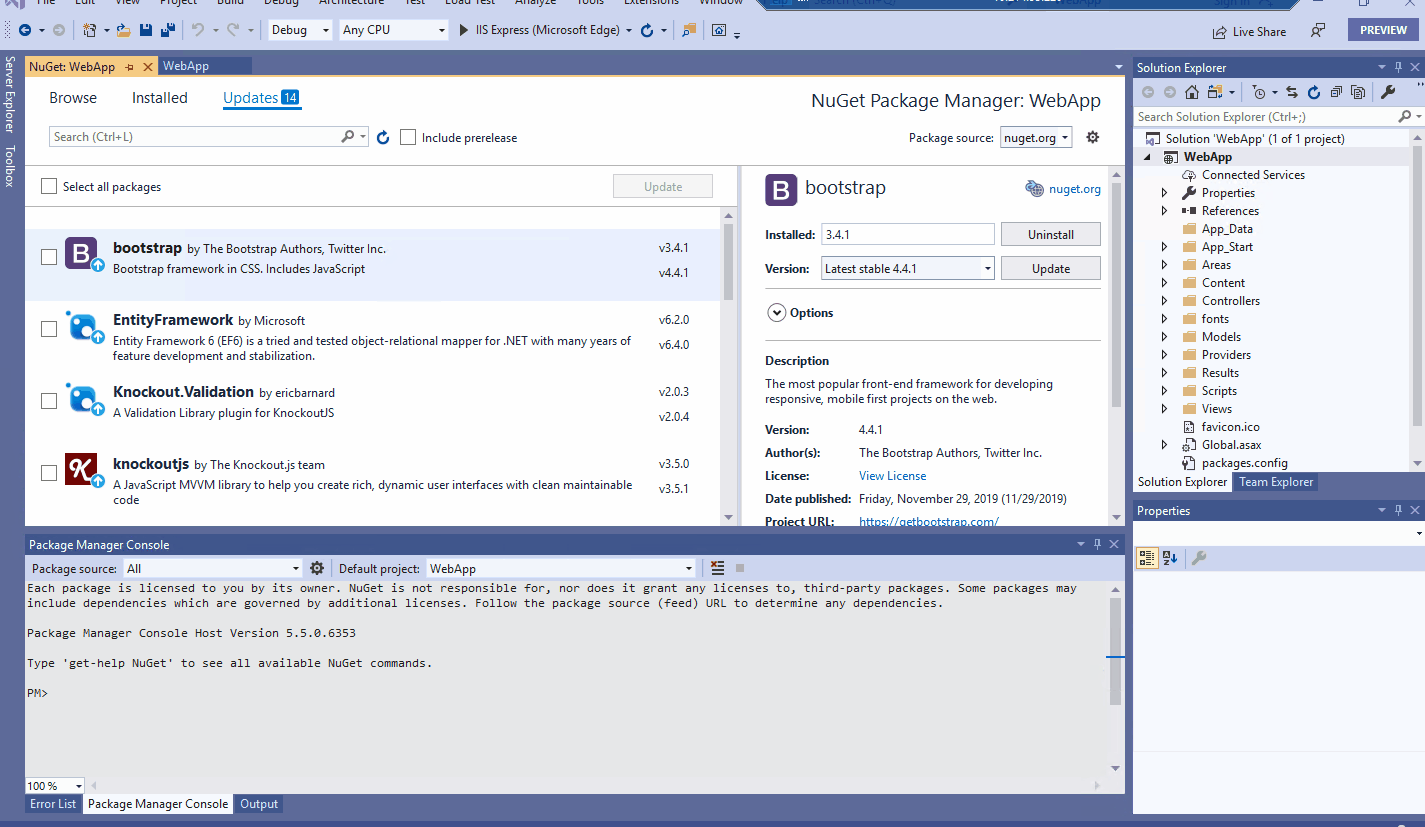Screen dimensions: 1425x827
Task: Click the PREVIEW button
Action: pos(1383,30)
